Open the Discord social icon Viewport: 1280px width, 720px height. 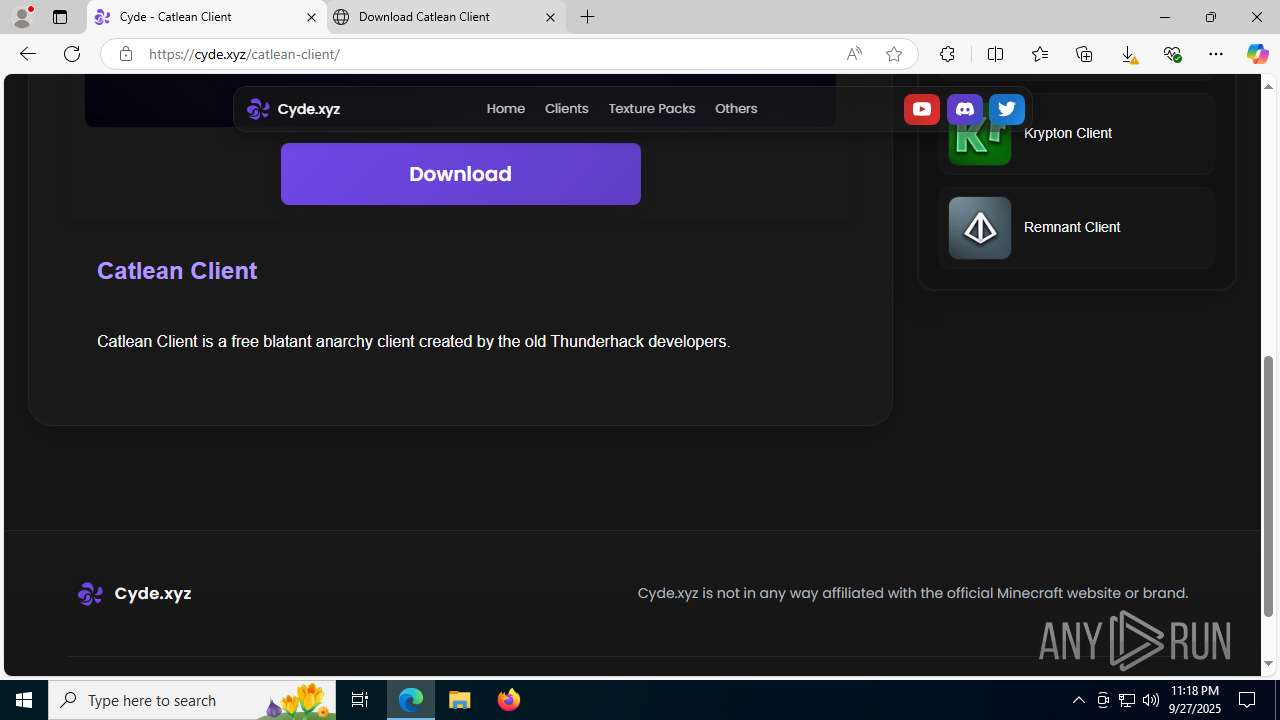coord(964,109)
